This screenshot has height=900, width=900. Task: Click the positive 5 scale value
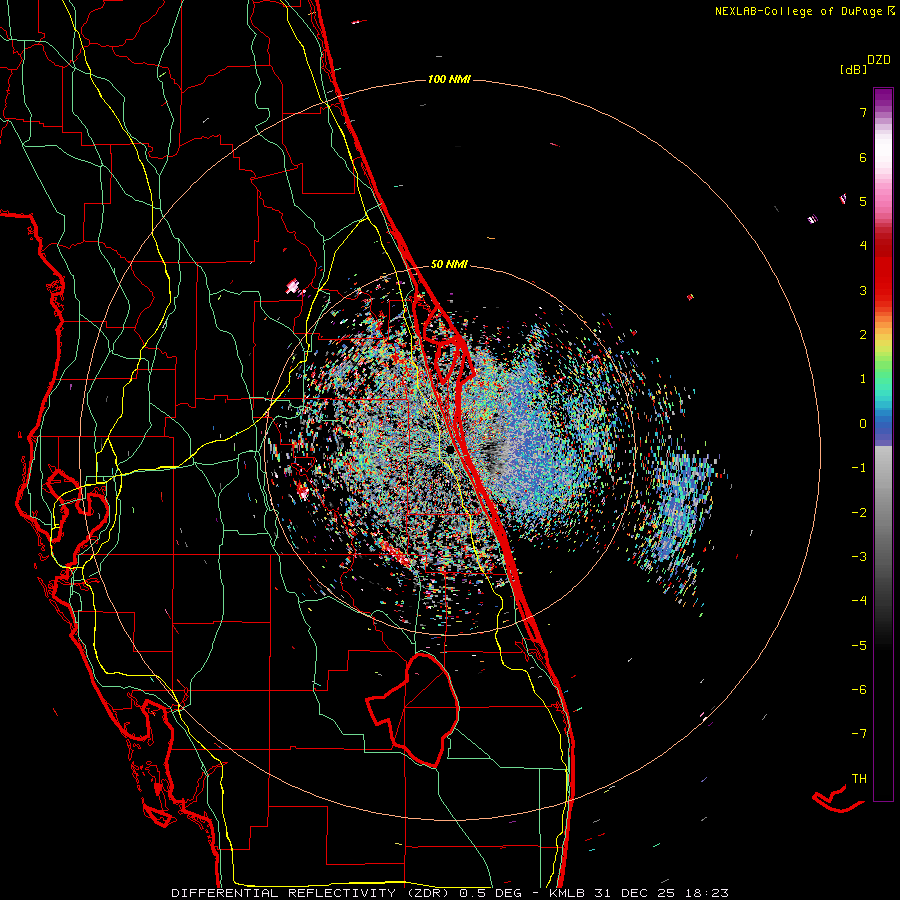(863, 201)
